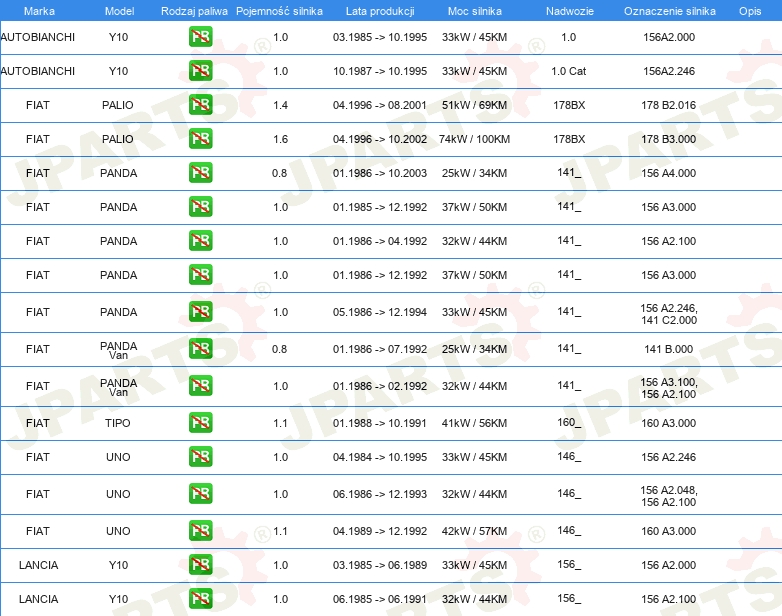Select engine code 178 B3.000
Screen dimensions: 782x616
(x=668, y=139)
